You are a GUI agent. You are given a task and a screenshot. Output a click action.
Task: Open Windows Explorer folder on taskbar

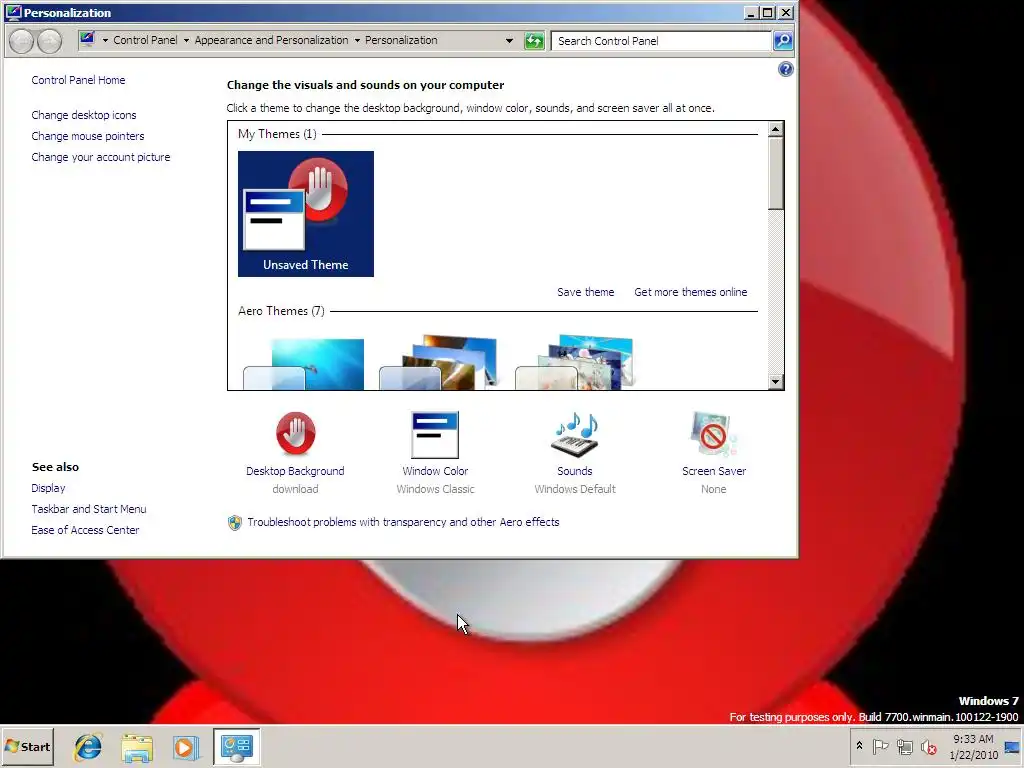click(x=137, y=747)
